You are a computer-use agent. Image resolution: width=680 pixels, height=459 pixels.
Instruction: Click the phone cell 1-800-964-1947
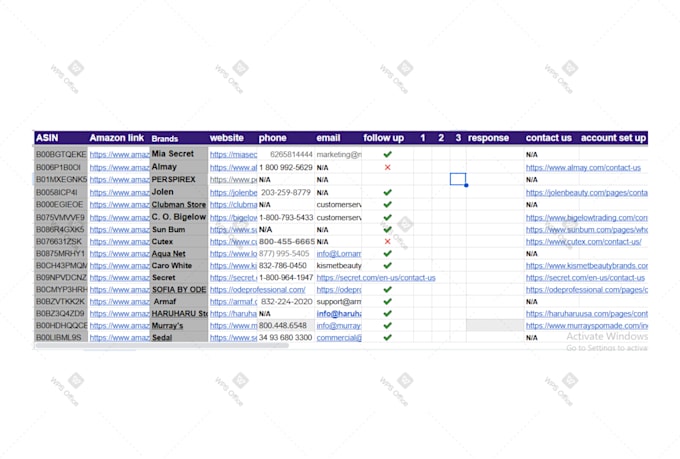(286, 278)
